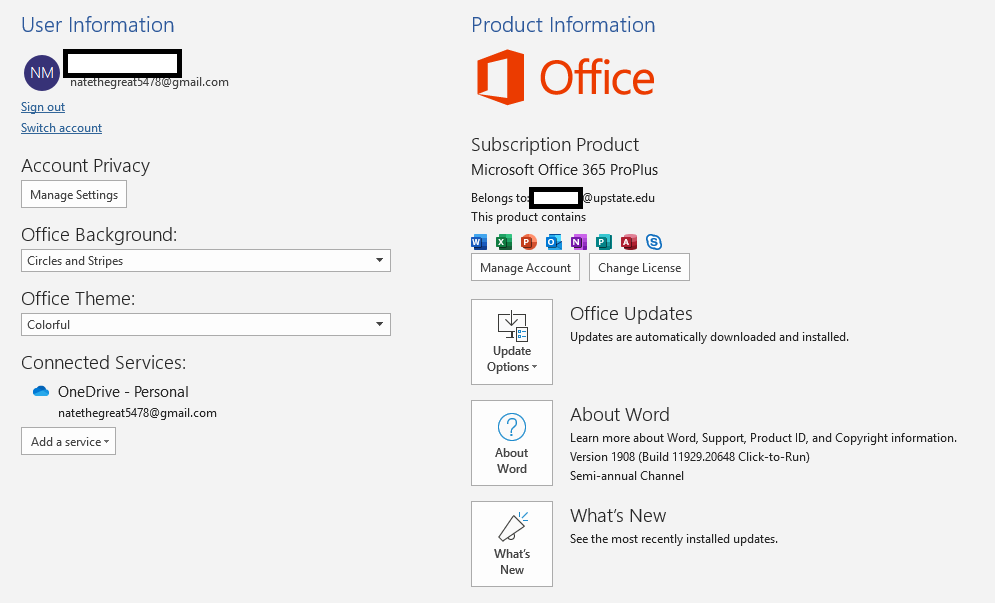Open the About Word dialog button
995x603 pixels.
(512, 443)
